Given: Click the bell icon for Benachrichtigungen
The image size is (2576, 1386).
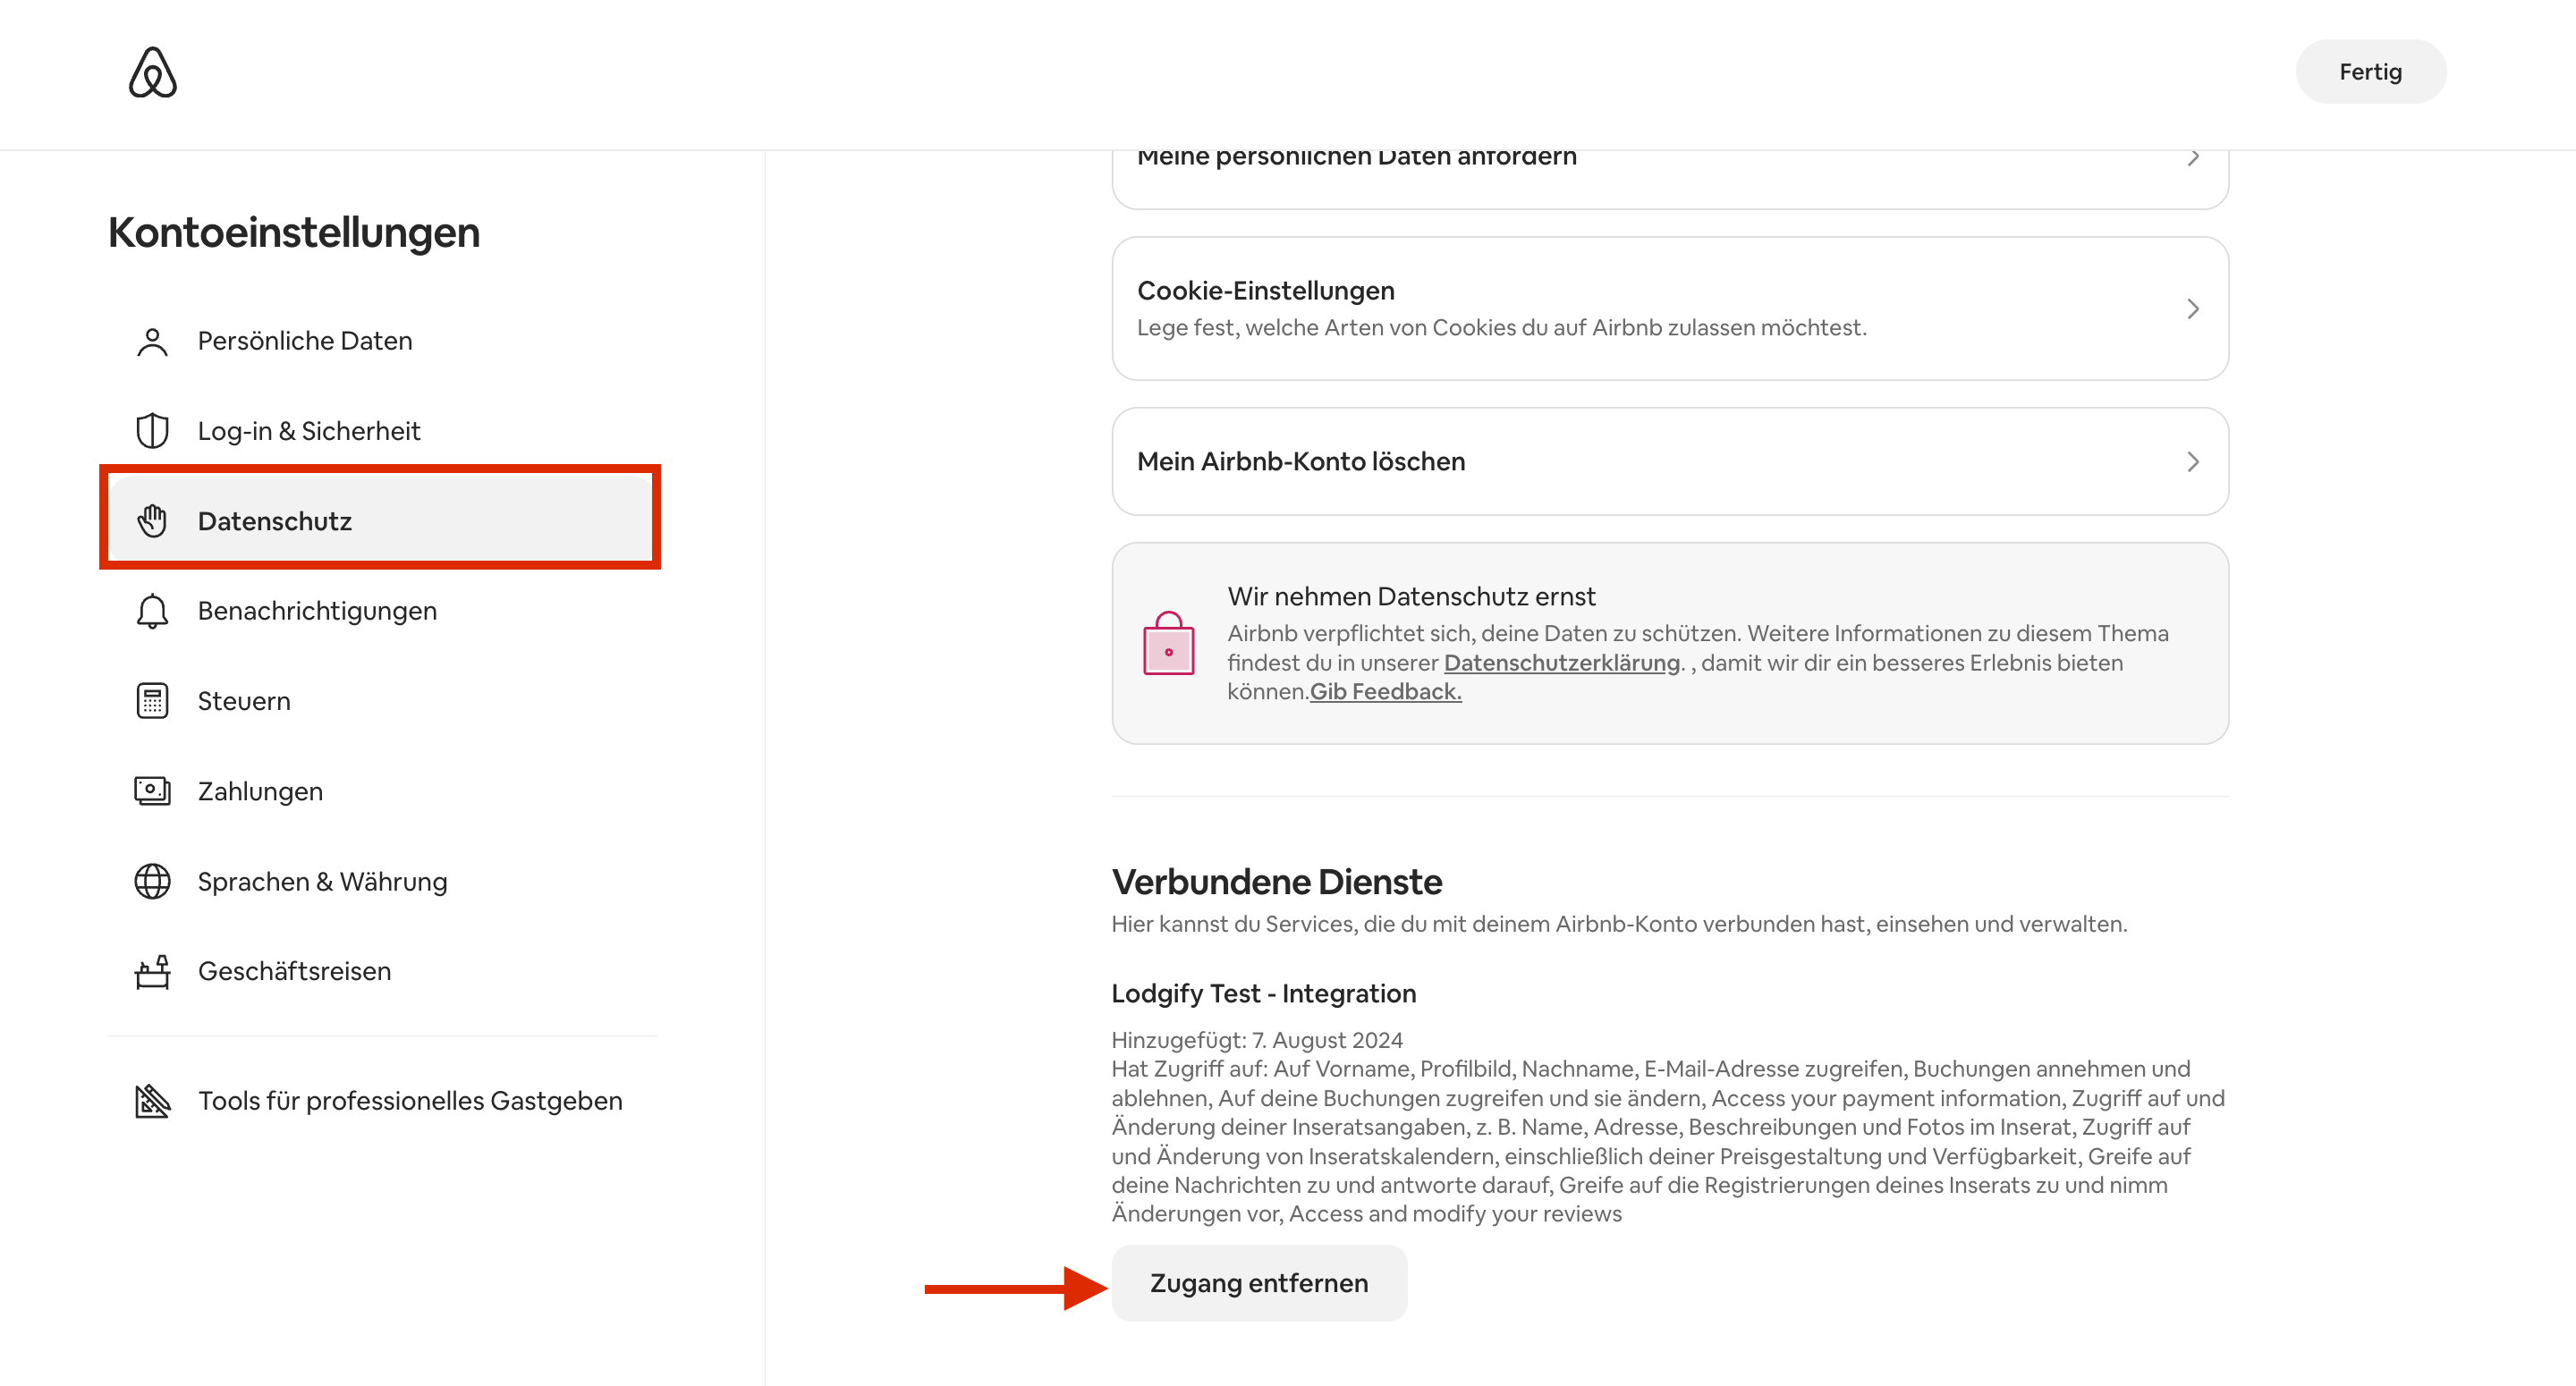Looking at the screenshot, I should [152, 611].
